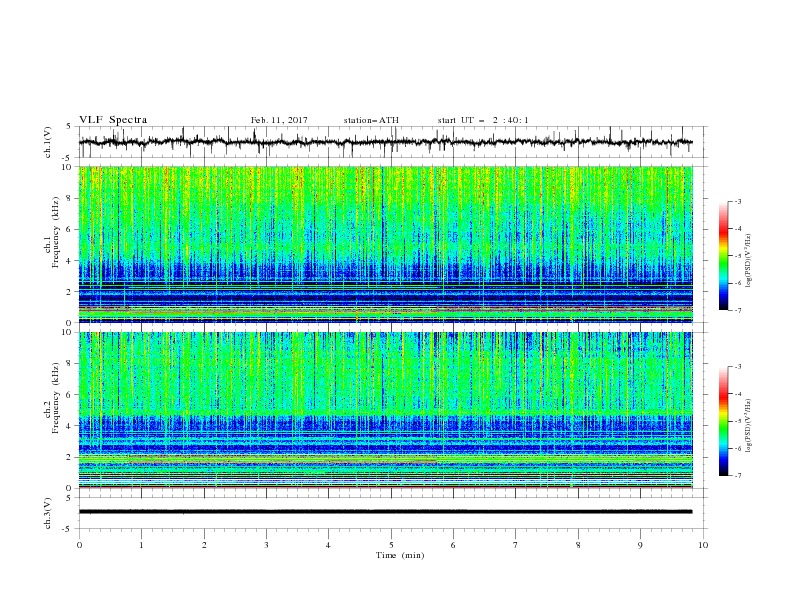Click the ch.2 'Frequency (kHz)' axis label

(56, 398)
